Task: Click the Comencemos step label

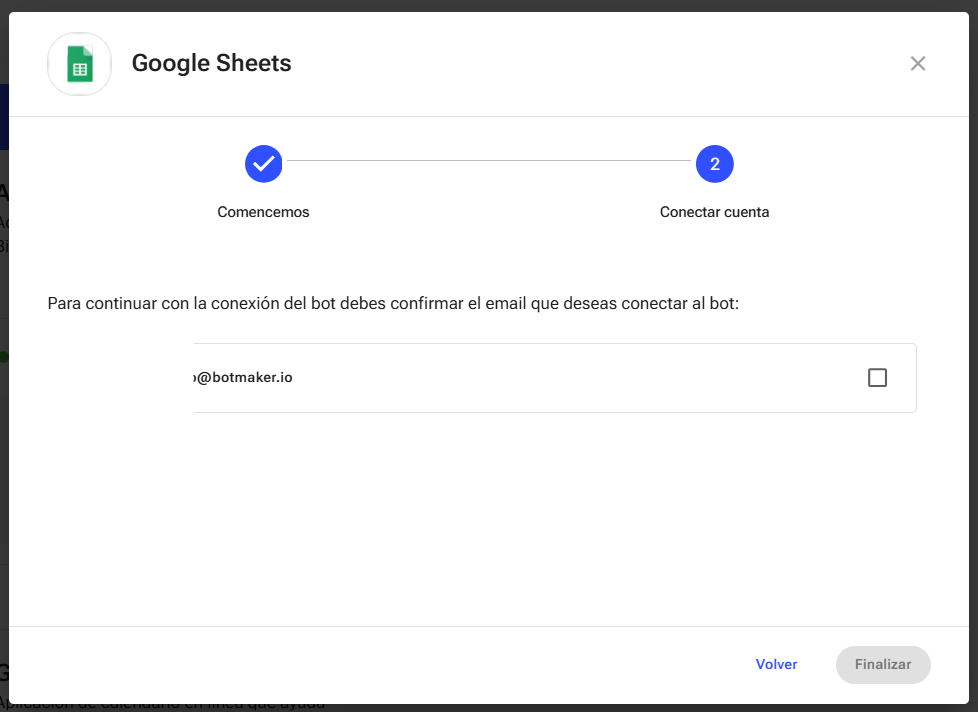Action: pyautogui.click(x=263, y=212)
